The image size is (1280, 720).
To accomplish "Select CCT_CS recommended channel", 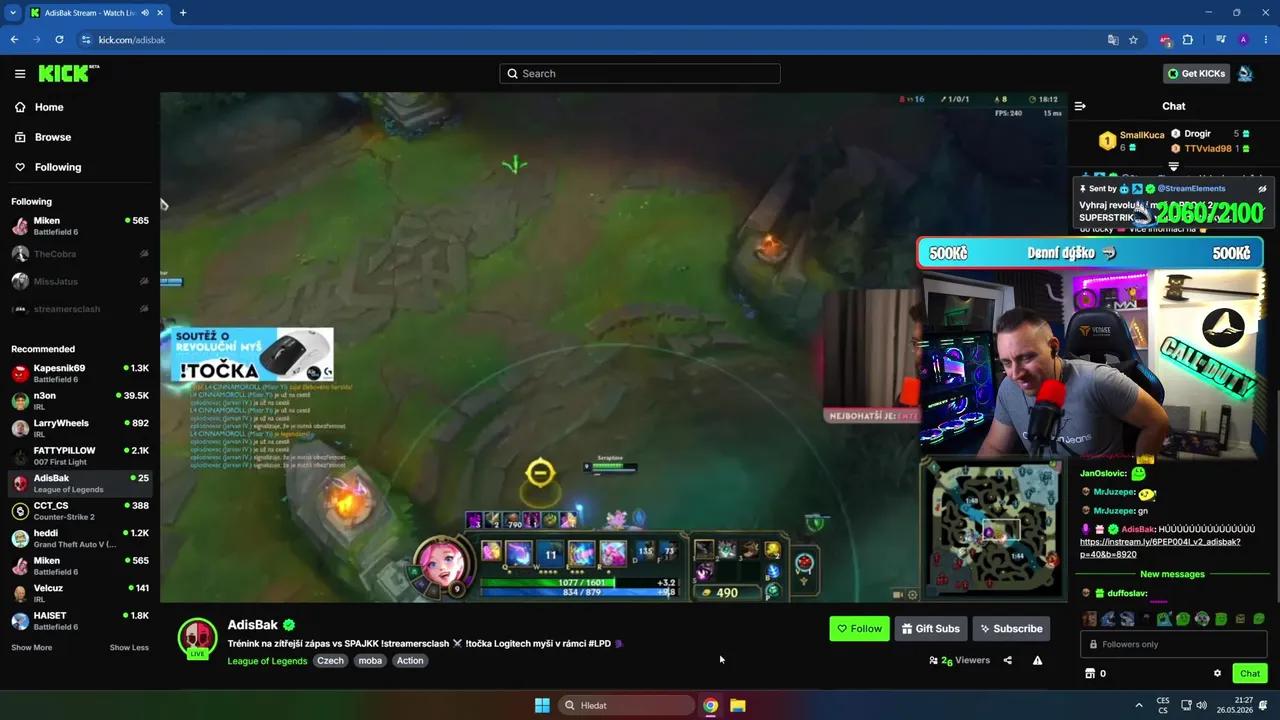I will [80, 511].
